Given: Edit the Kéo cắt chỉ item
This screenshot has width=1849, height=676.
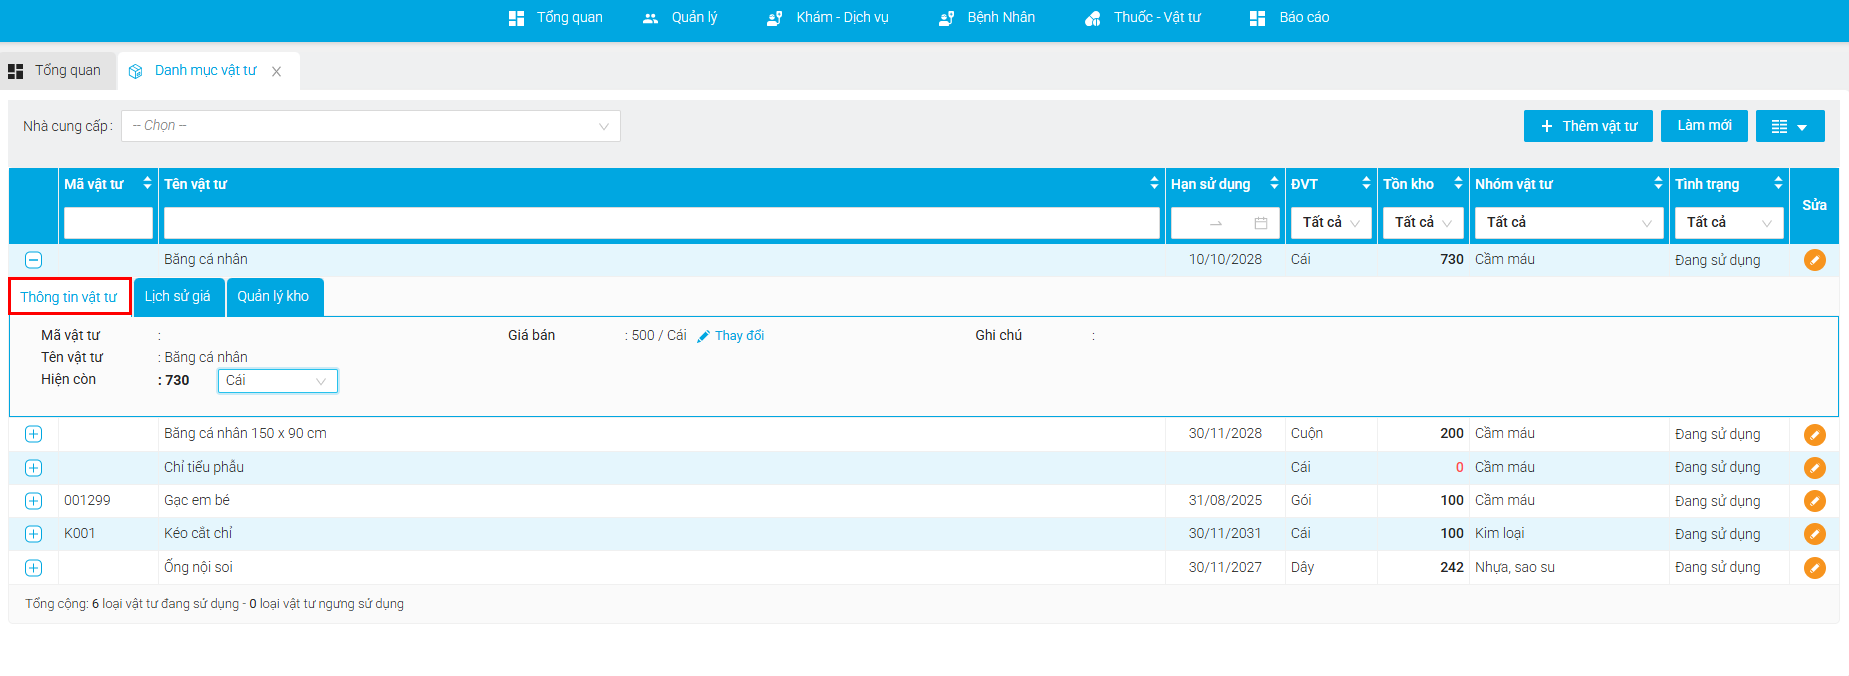Looking at the screenshot, I should 1814,534.
